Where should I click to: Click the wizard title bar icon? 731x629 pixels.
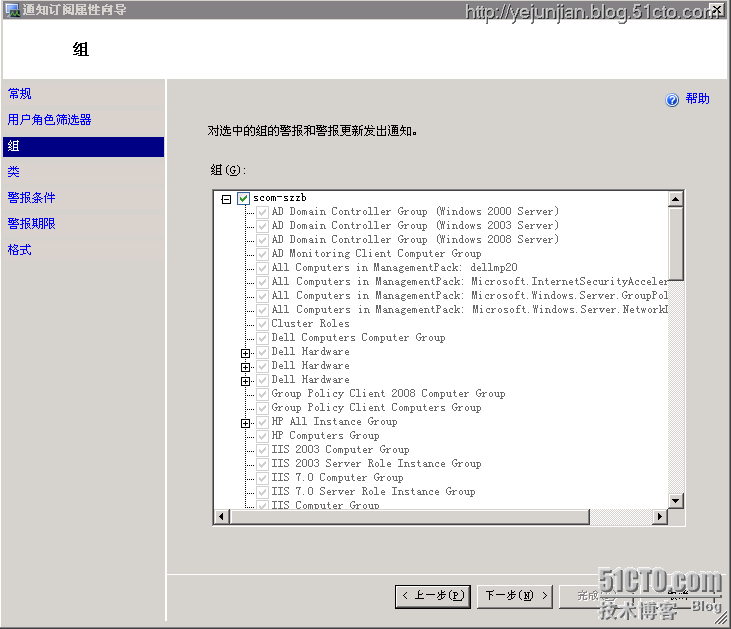pos(12,10)
